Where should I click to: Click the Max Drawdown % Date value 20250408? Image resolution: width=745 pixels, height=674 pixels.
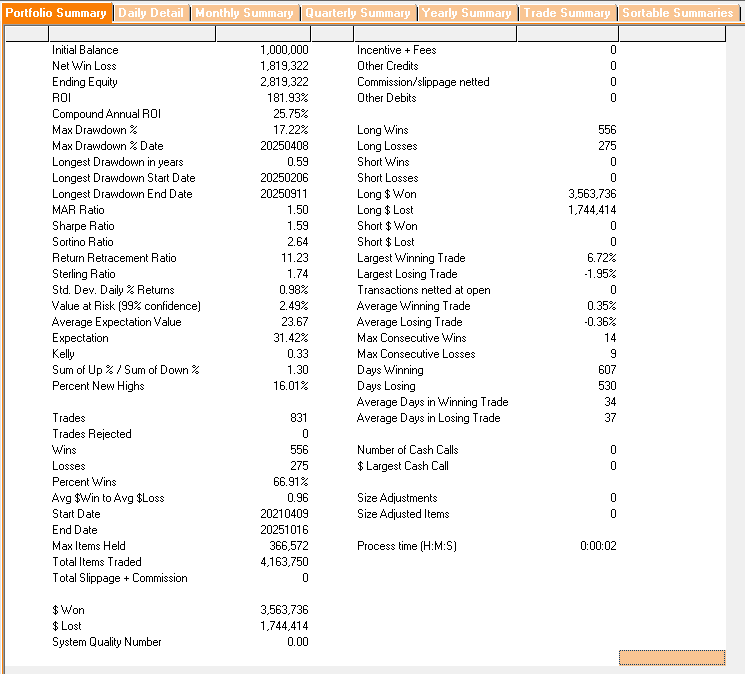pyautogui.click(x=283, y=146)
